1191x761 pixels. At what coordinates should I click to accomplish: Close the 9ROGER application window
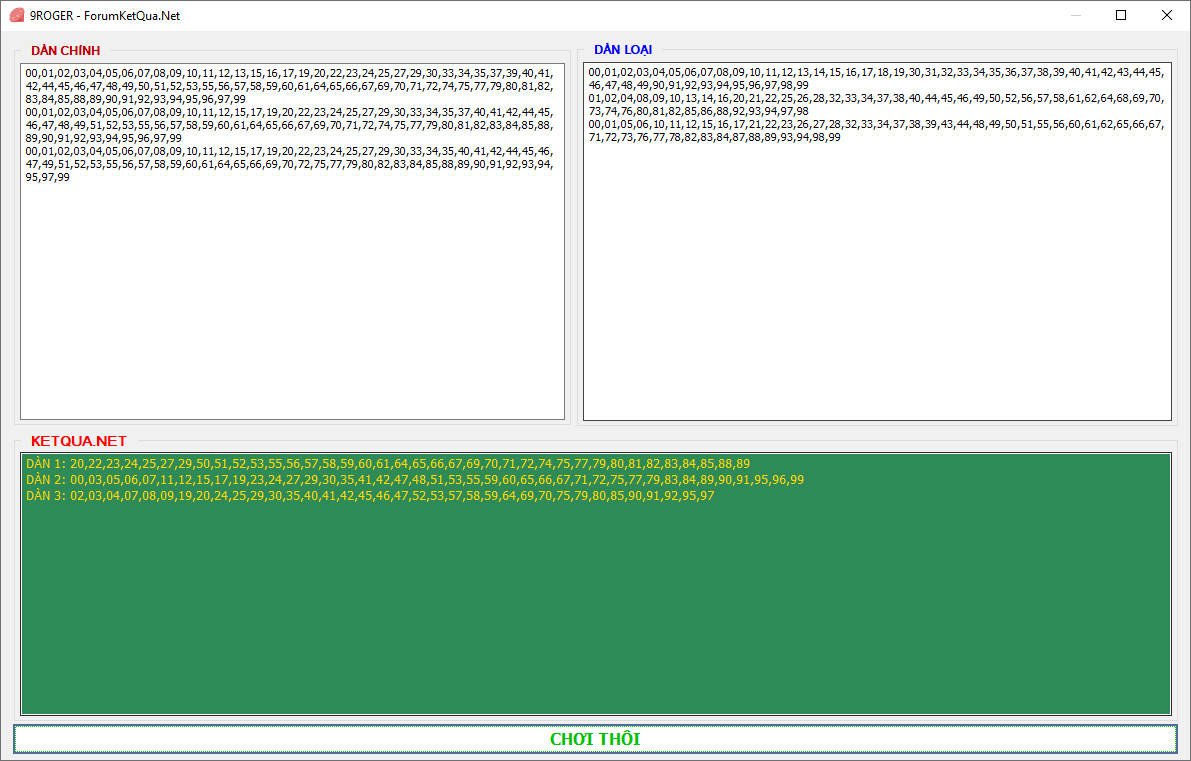(1166, 15)
